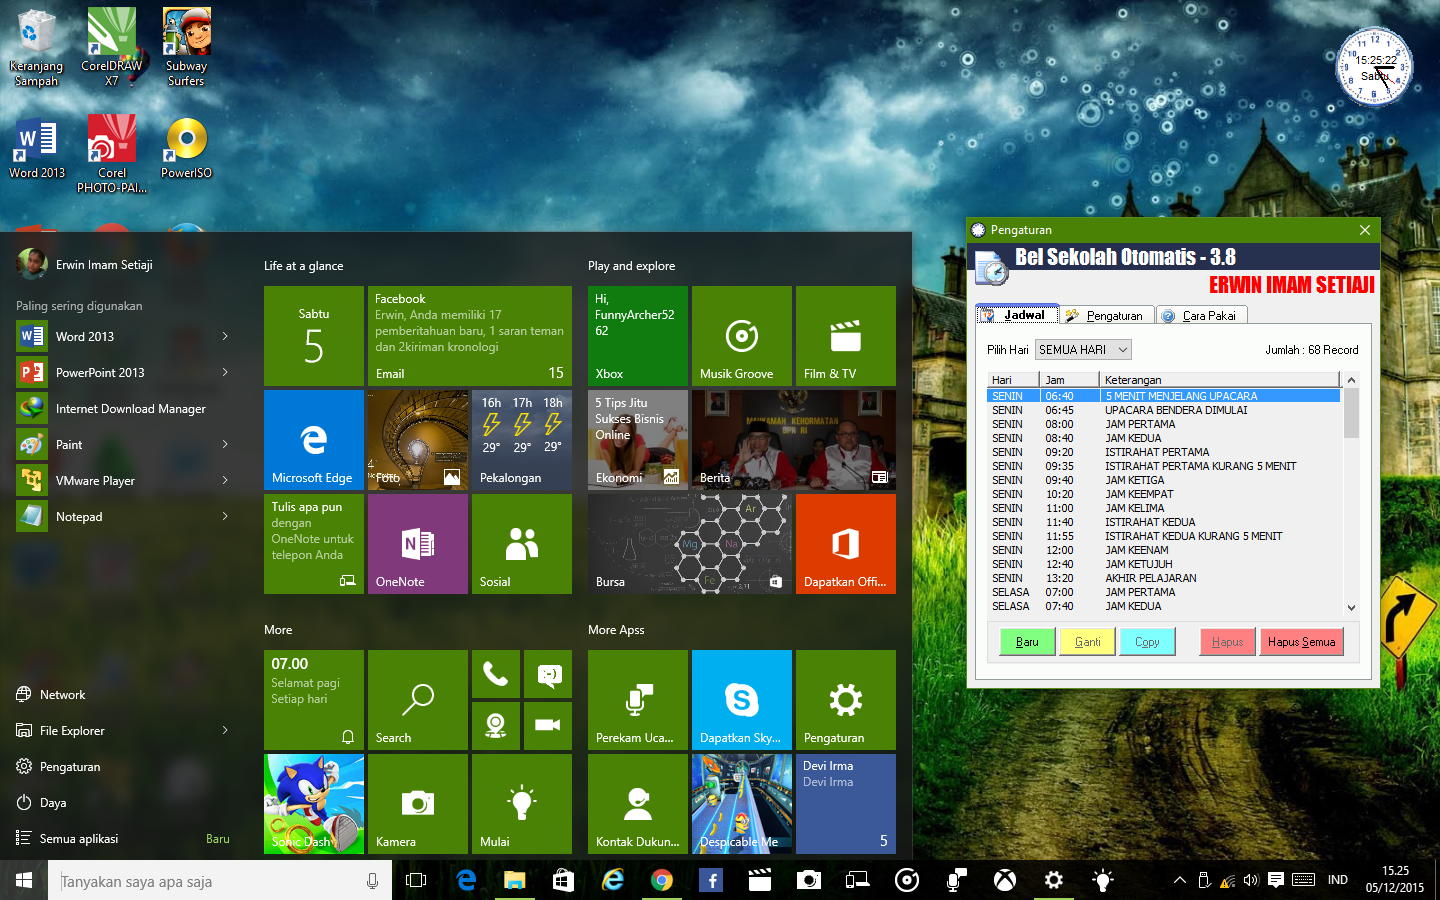
Task: Switch to the Pengaturan tab in Bel Sekolah
Action: point(1106,315)
